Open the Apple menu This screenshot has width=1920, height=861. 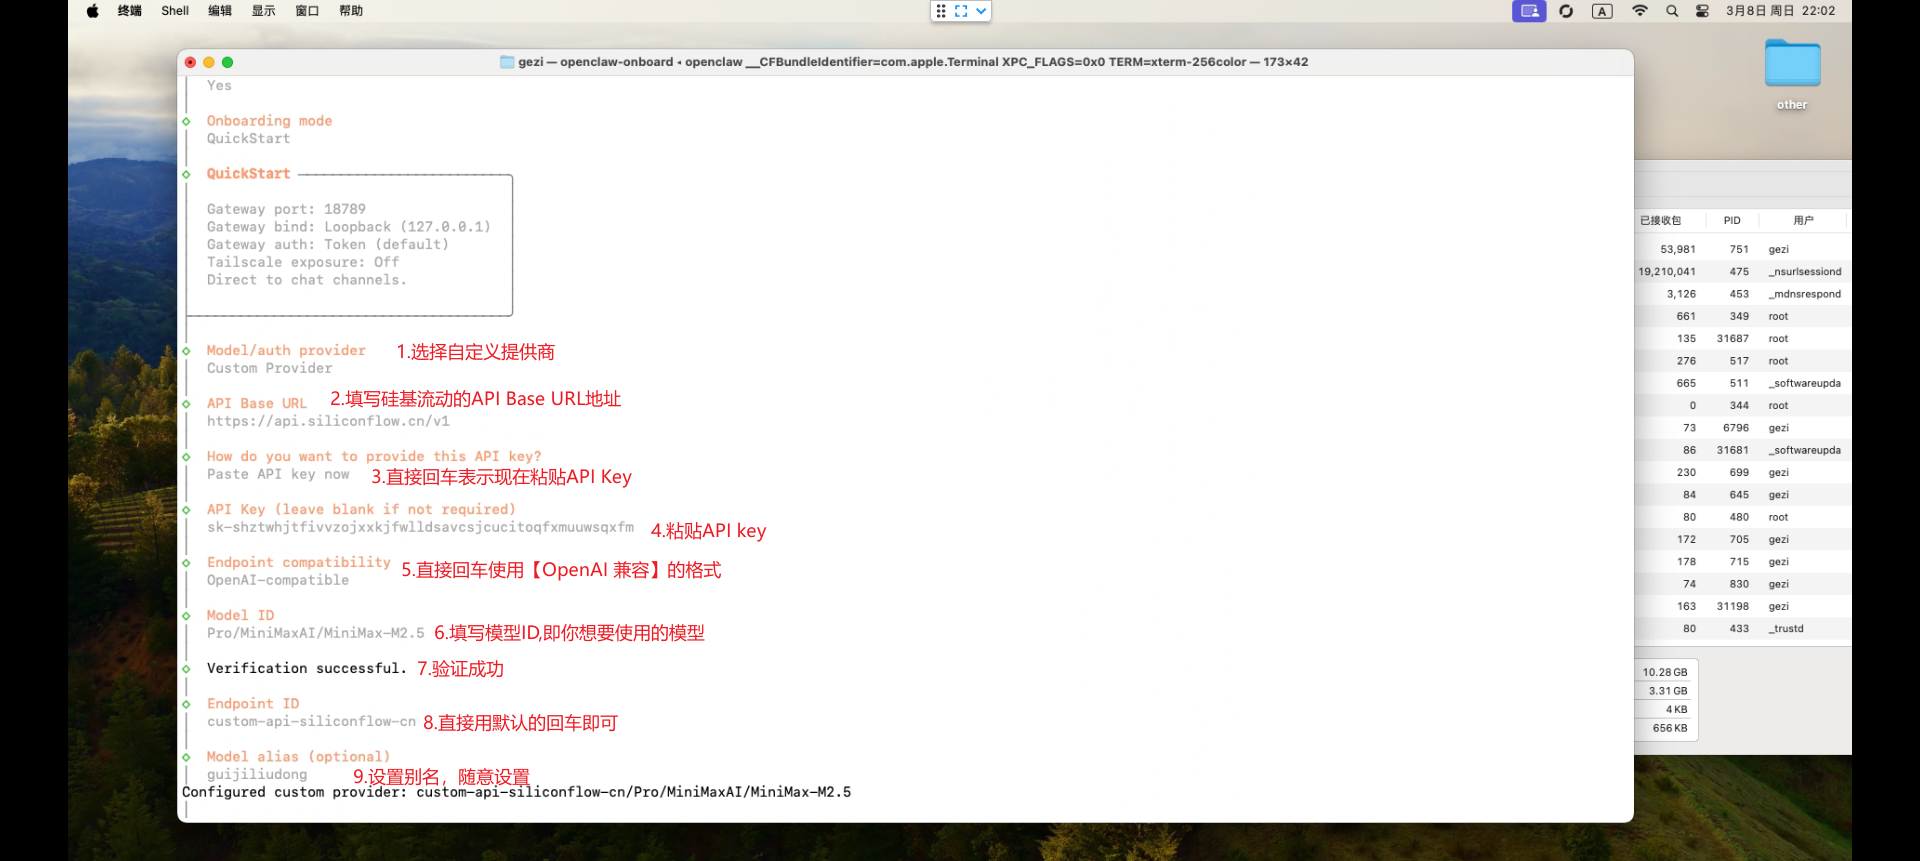click(x=92, y=11)
